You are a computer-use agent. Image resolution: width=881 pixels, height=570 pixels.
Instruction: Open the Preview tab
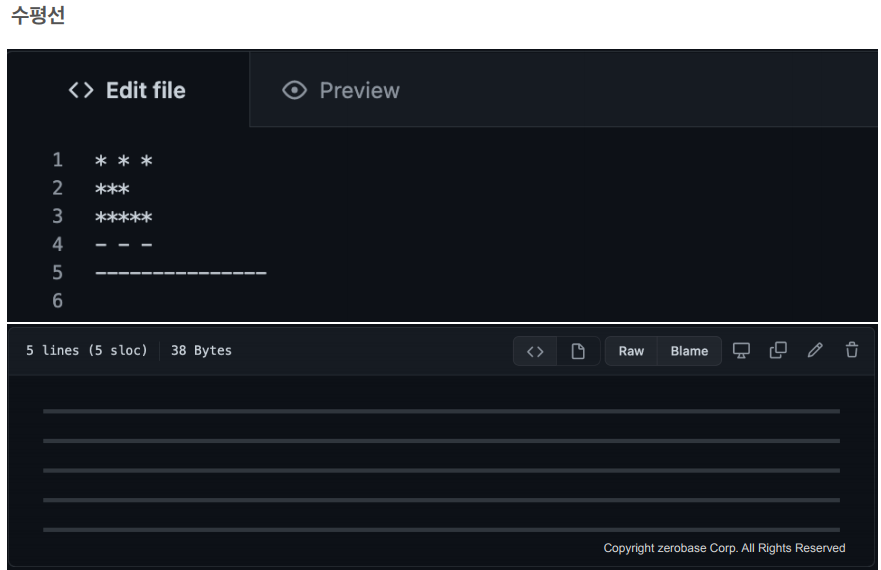[x=340, y=90]
